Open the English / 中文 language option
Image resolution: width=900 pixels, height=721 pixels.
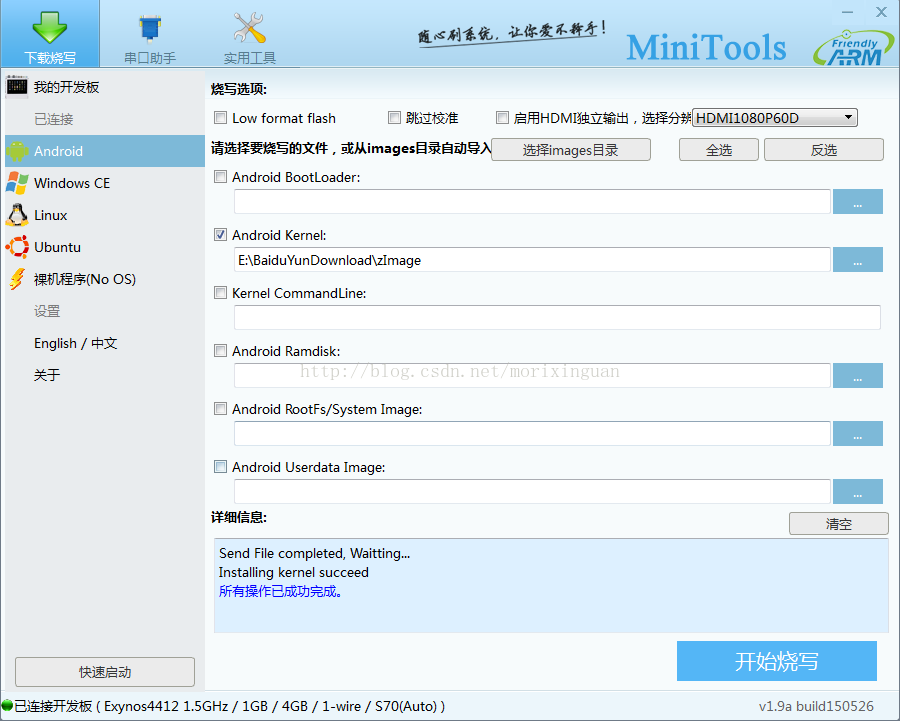[x=76, y=343]
